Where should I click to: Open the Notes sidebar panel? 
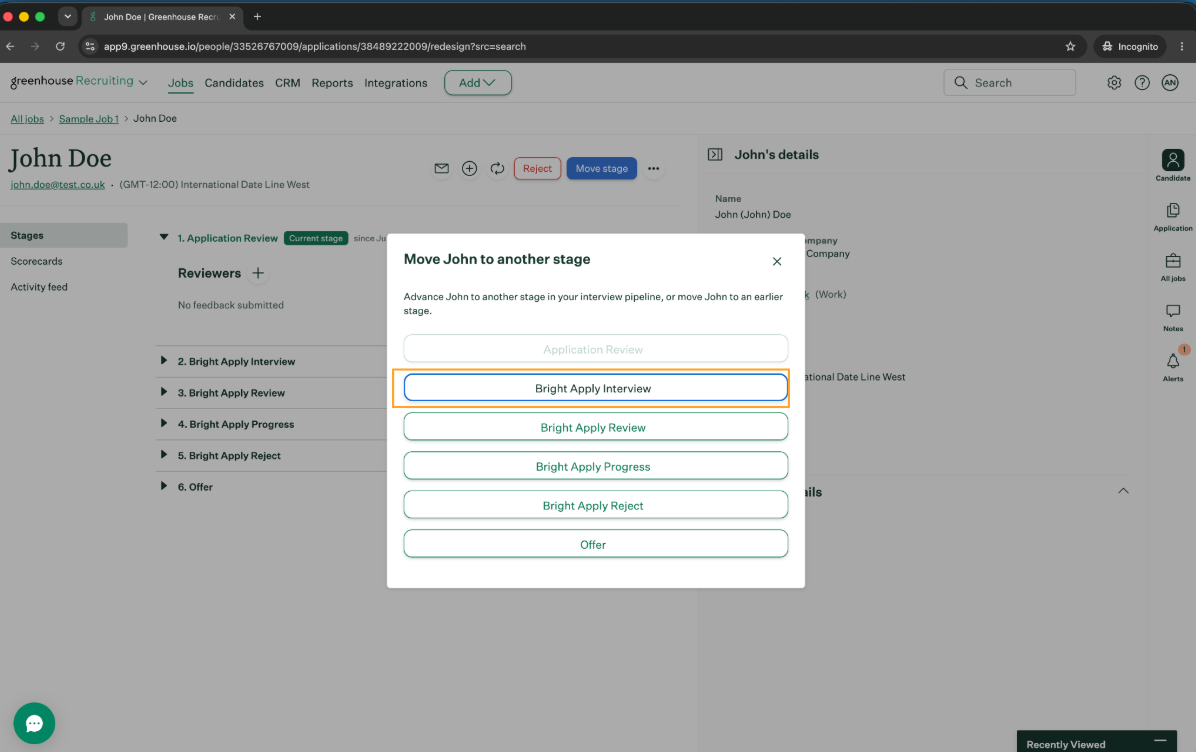(1172, 317)
